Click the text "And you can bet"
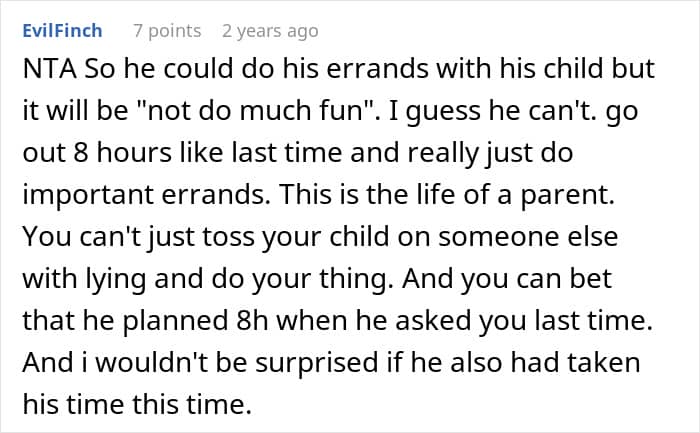This screenshot has height=433, width=700. [506, 279]
